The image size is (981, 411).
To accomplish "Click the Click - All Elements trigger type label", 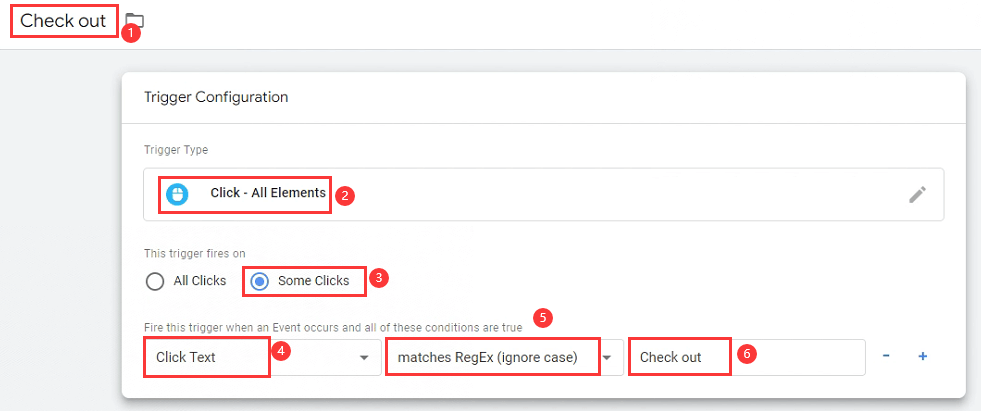I will pyautogui.click(x=268, y=193).
